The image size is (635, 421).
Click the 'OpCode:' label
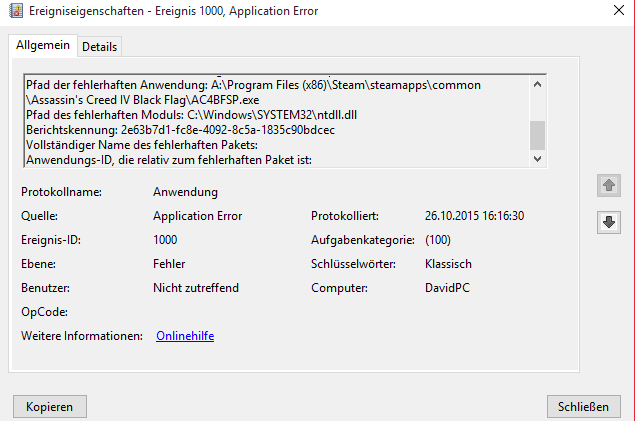pyautogui.click(x=45, y=312)
